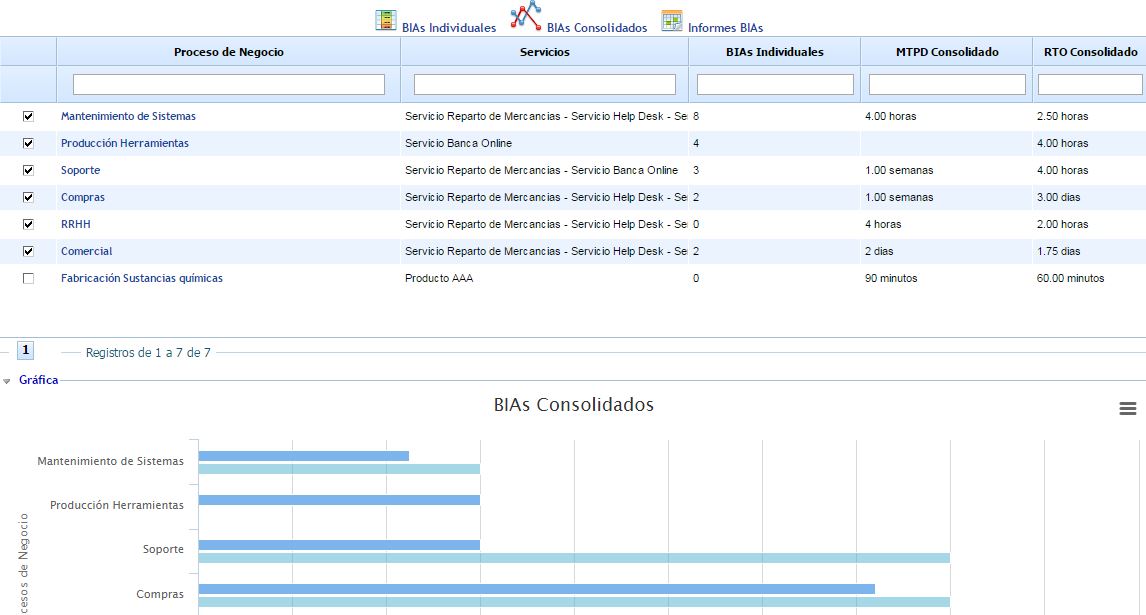Screen dimensions: 1146x615
Task: Click the BIAs Consolidados graph icon
Action: (x=525, y=16)
